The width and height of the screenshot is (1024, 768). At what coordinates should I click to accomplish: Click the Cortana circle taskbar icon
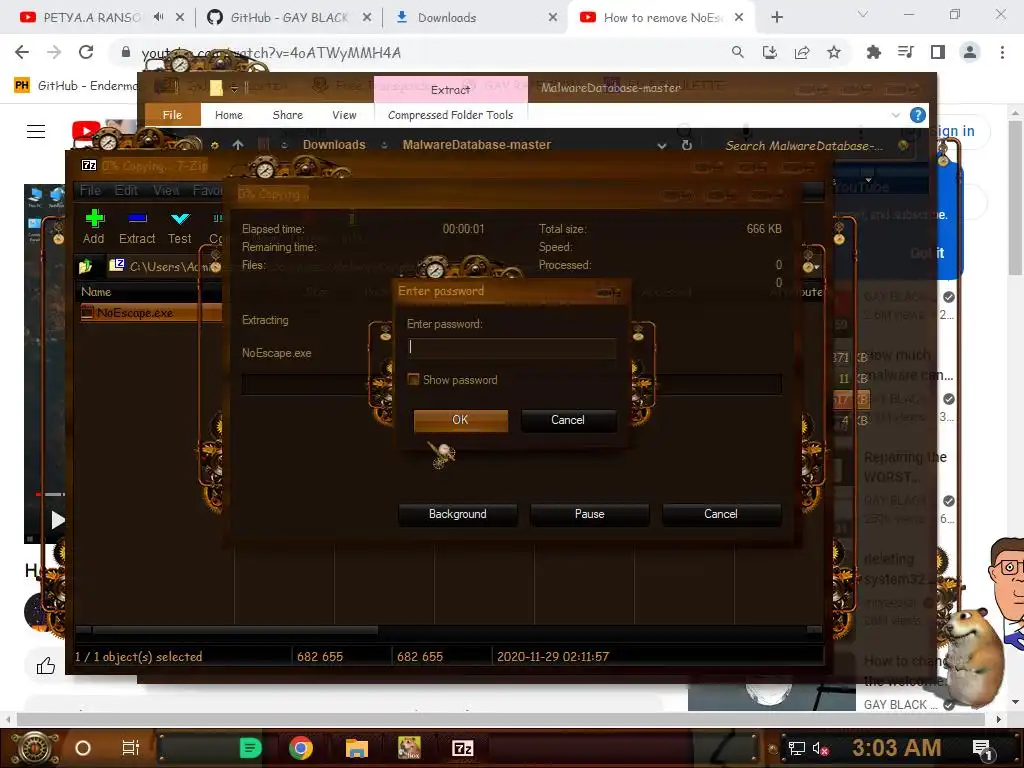pyautogui.click(x=83, y=748)
